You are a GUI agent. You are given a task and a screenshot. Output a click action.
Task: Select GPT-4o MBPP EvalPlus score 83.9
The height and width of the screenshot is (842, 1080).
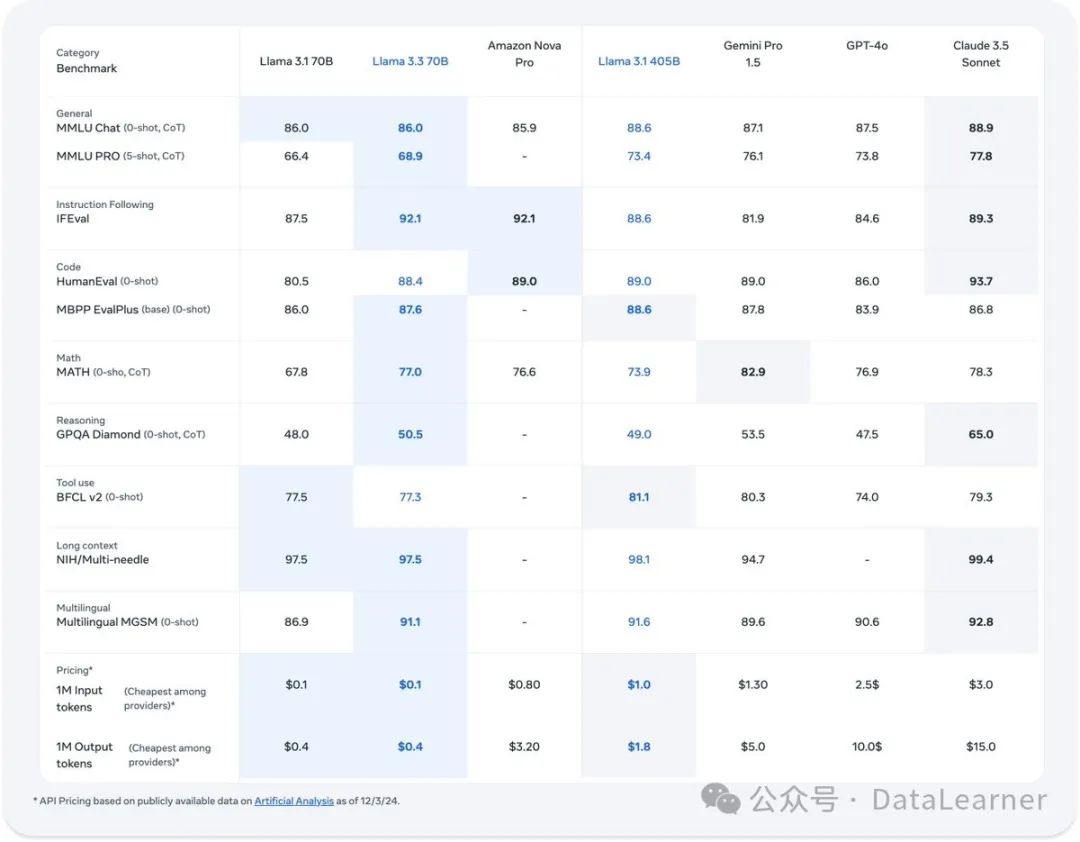(x=866, y=309)
